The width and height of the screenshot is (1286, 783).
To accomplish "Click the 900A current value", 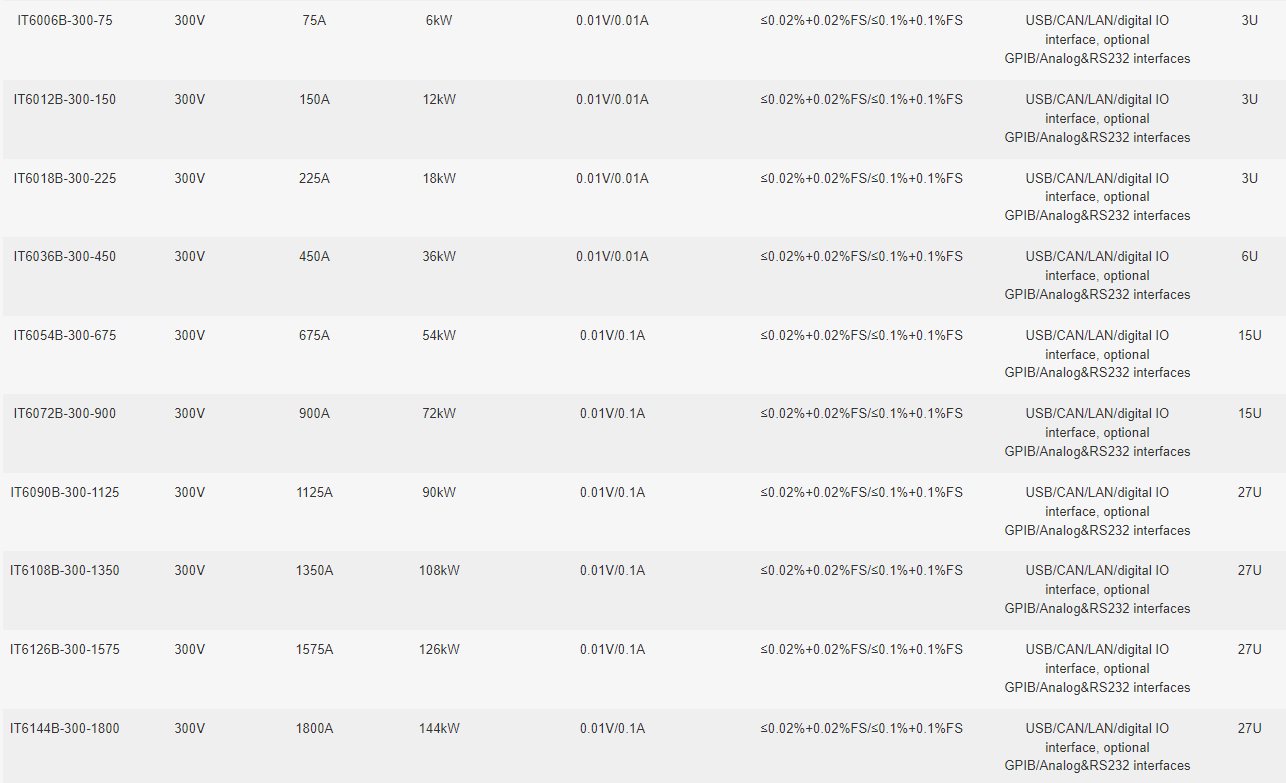I will click(x=314, y=414).
